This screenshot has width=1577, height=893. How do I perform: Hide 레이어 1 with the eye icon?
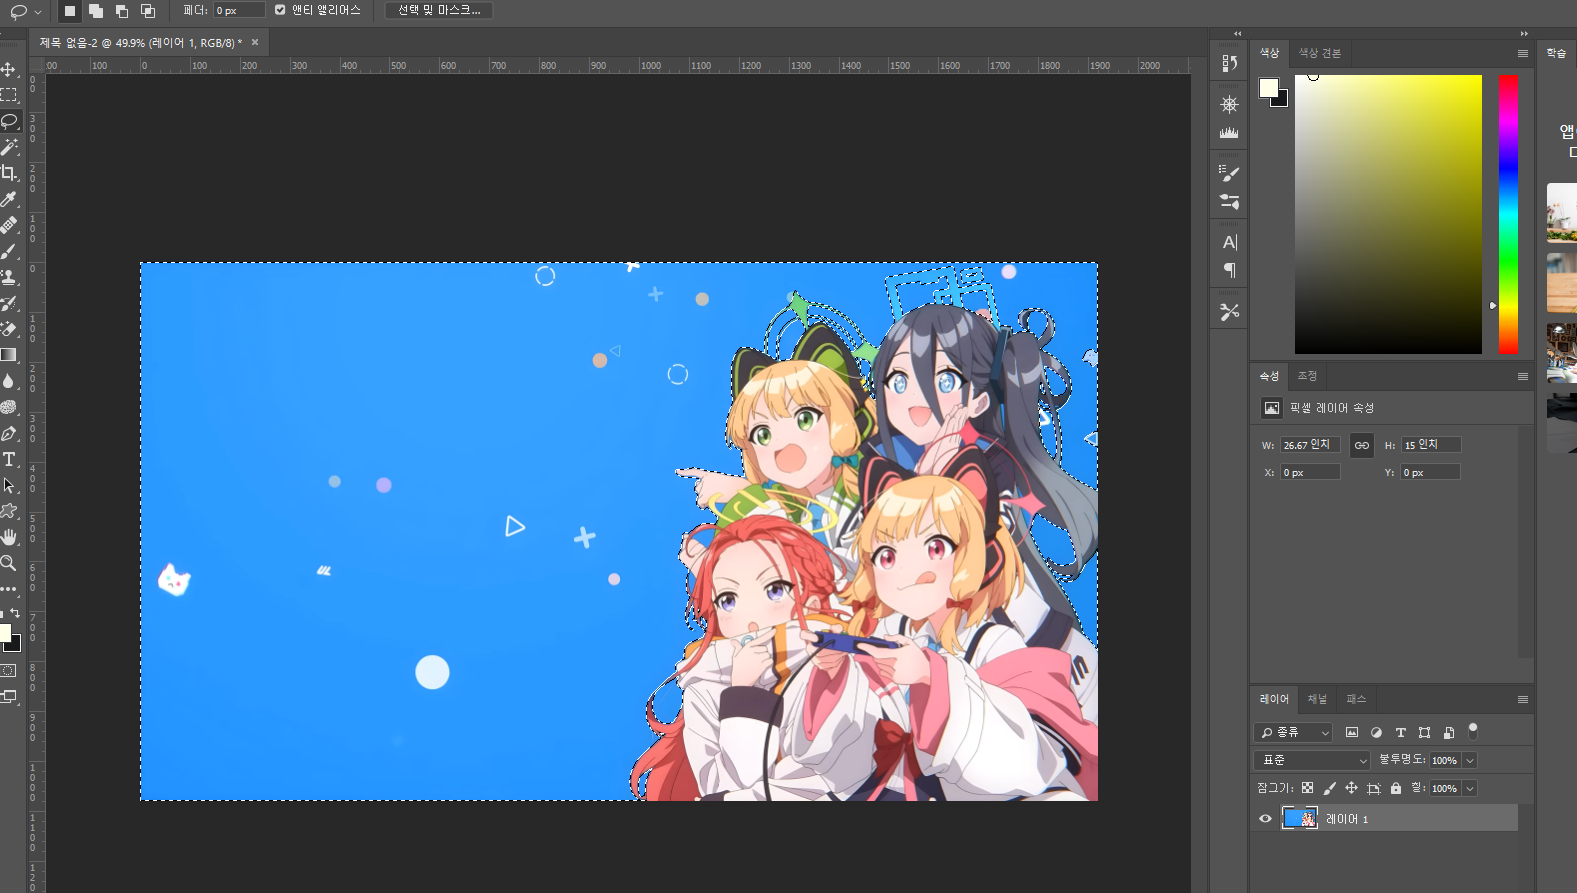(1265, 818)
